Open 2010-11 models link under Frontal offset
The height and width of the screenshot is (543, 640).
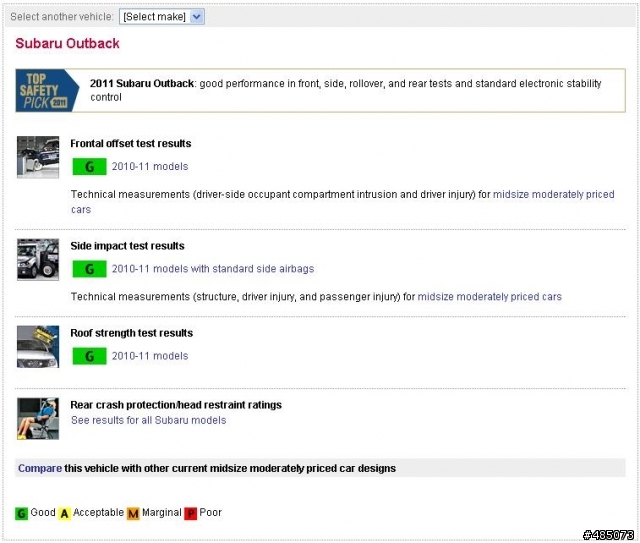(150, 167)
